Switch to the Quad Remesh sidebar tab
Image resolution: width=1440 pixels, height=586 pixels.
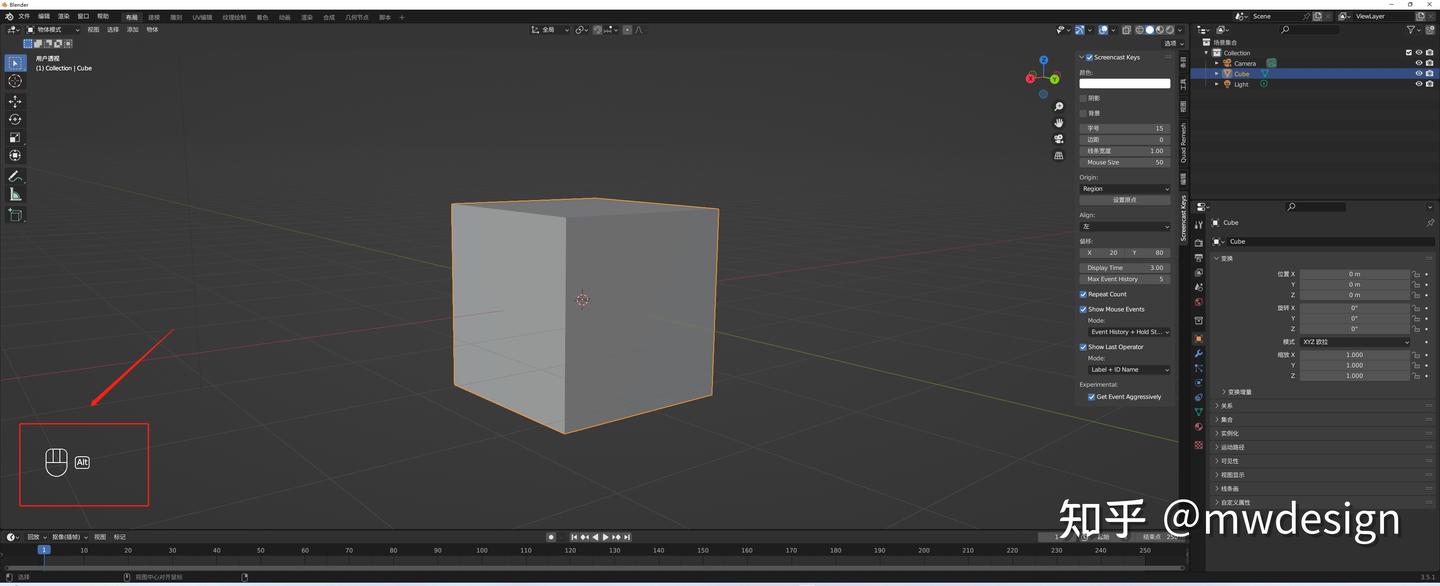click(1185, 140)
